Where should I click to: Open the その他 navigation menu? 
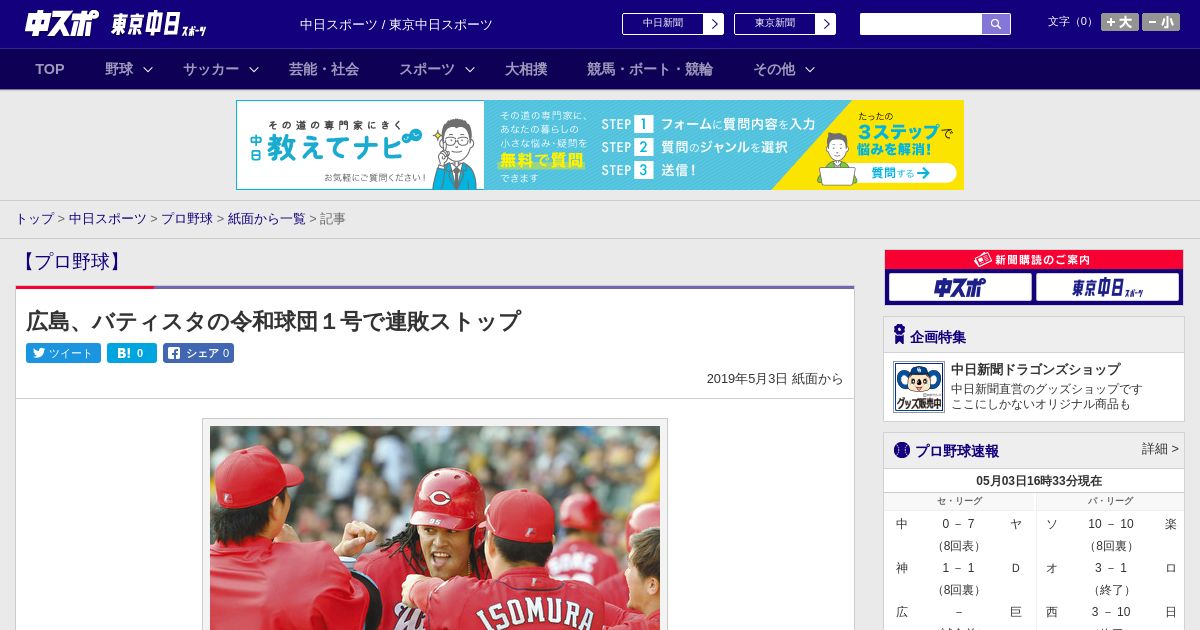(x=774, y=69)
